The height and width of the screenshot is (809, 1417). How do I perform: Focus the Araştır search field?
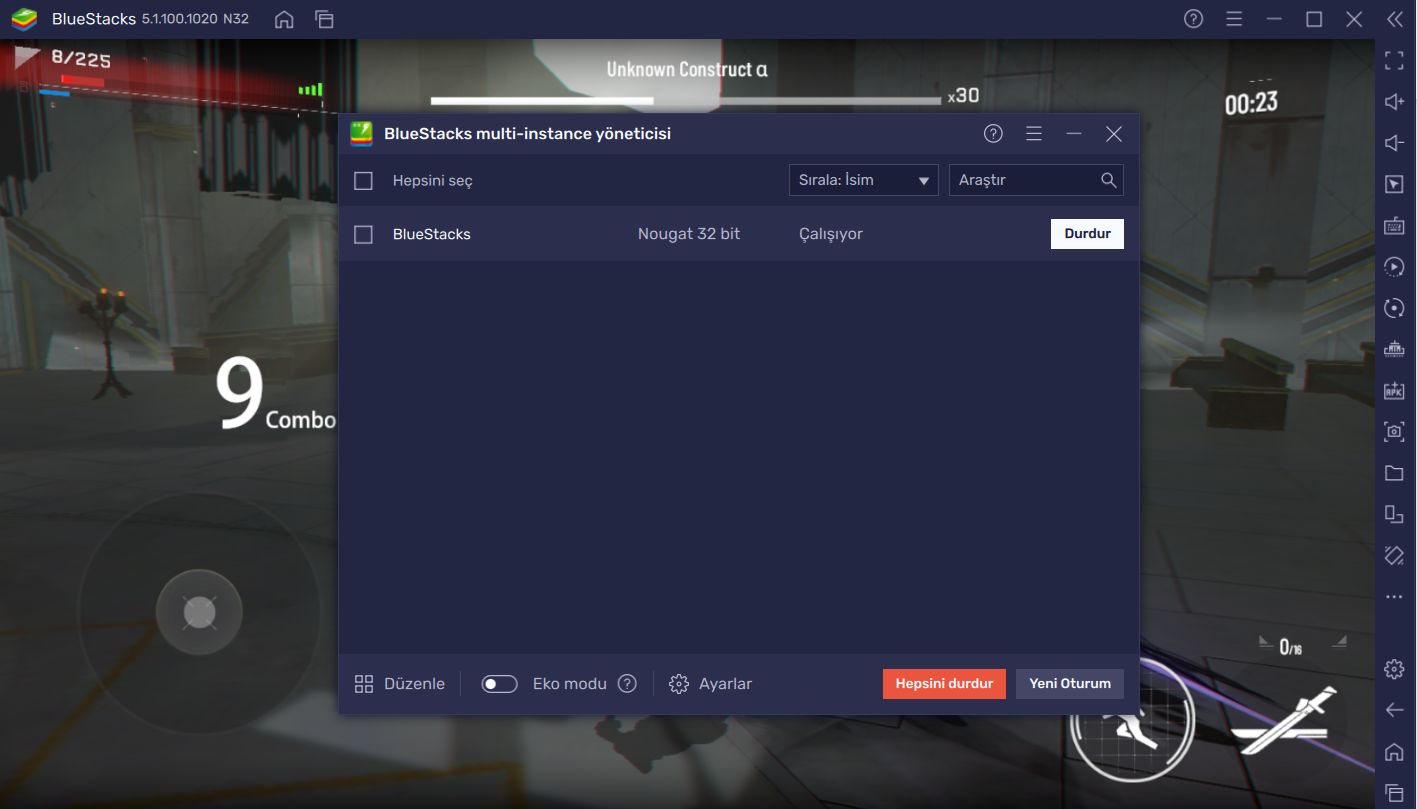point(1036,180)
